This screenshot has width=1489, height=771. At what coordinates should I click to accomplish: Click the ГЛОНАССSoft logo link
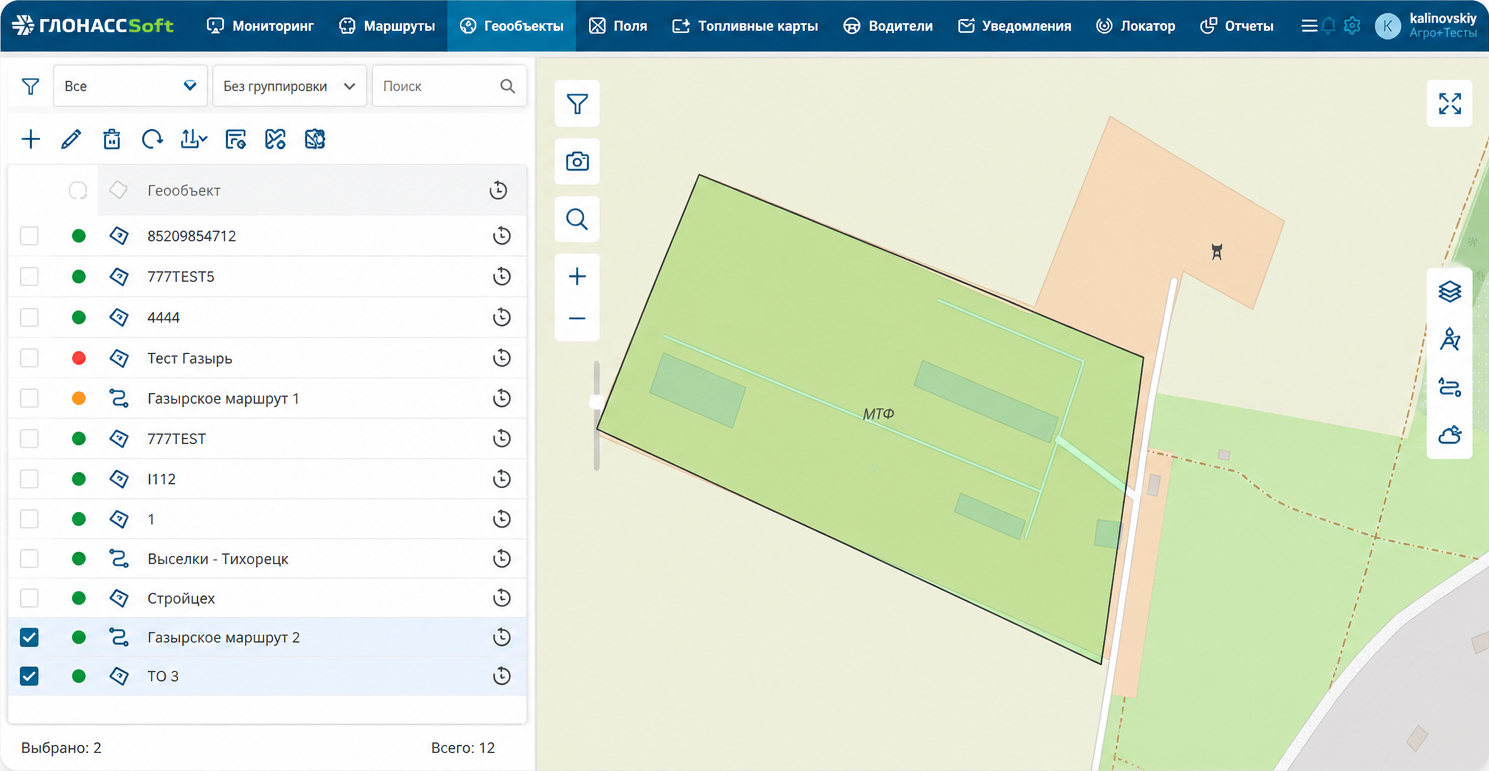click(93, 26)
